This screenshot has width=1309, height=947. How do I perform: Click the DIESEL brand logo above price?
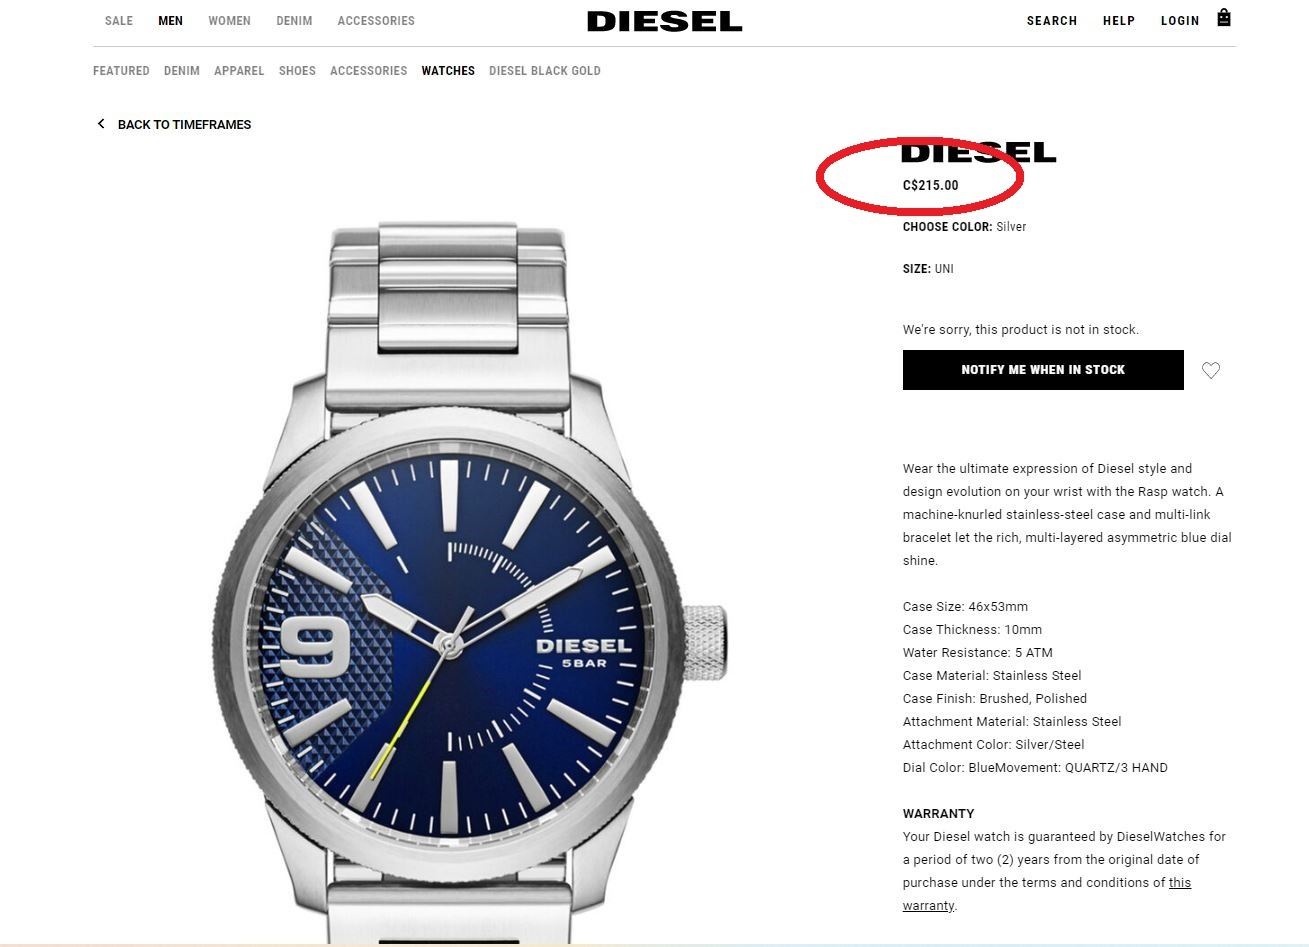[979, 152]
